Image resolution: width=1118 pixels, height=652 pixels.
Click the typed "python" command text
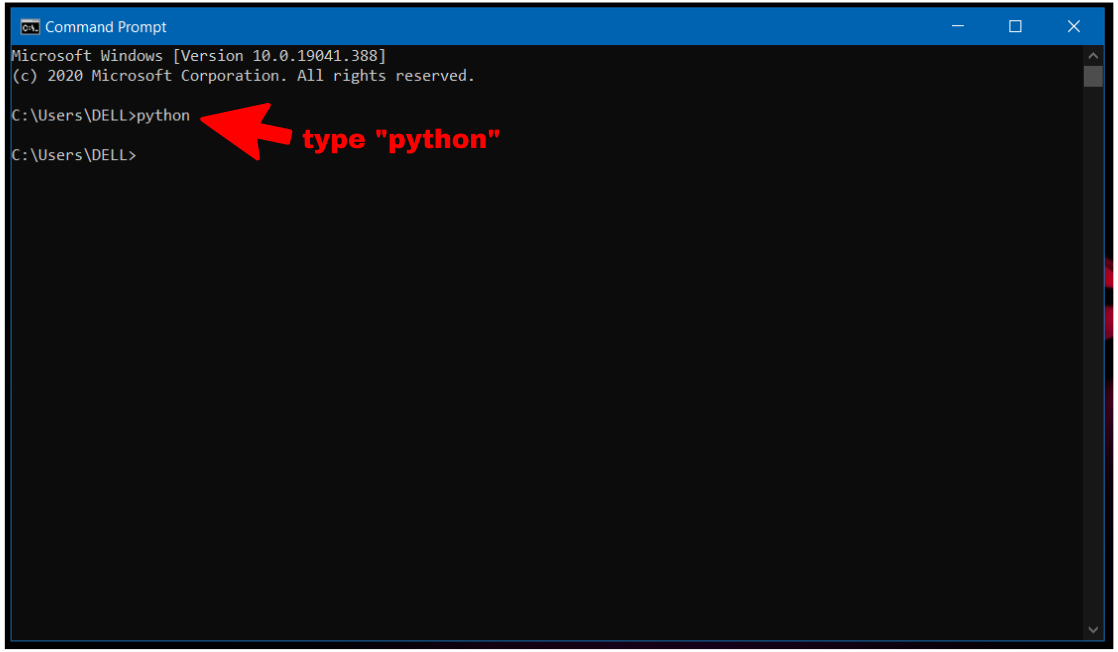point(163,116)
